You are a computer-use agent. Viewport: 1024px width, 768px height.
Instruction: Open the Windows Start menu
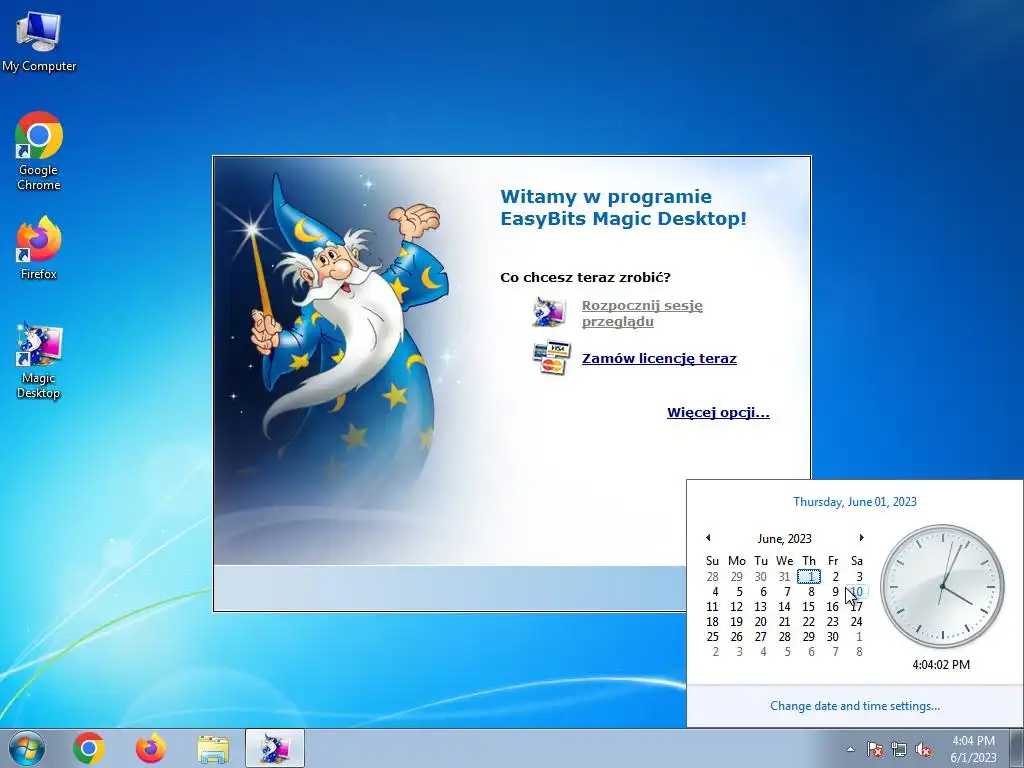point(27,748)
